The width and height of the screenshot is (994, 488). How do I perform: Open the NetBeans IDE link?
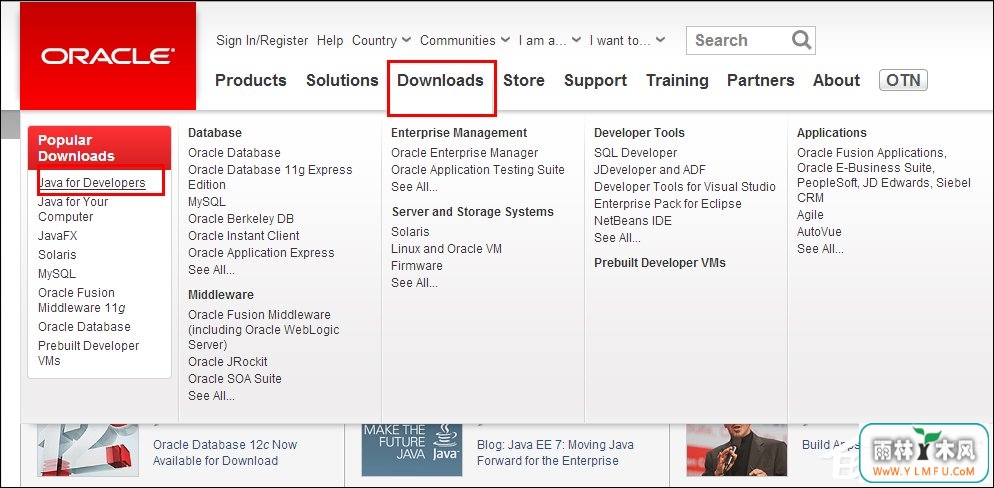pyautogui.click(x=633, y=221)
